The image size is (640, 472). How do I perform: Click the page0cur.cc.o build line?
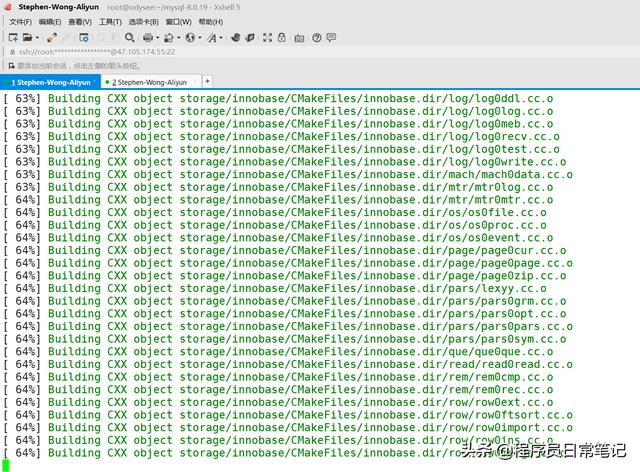(285, 250)
